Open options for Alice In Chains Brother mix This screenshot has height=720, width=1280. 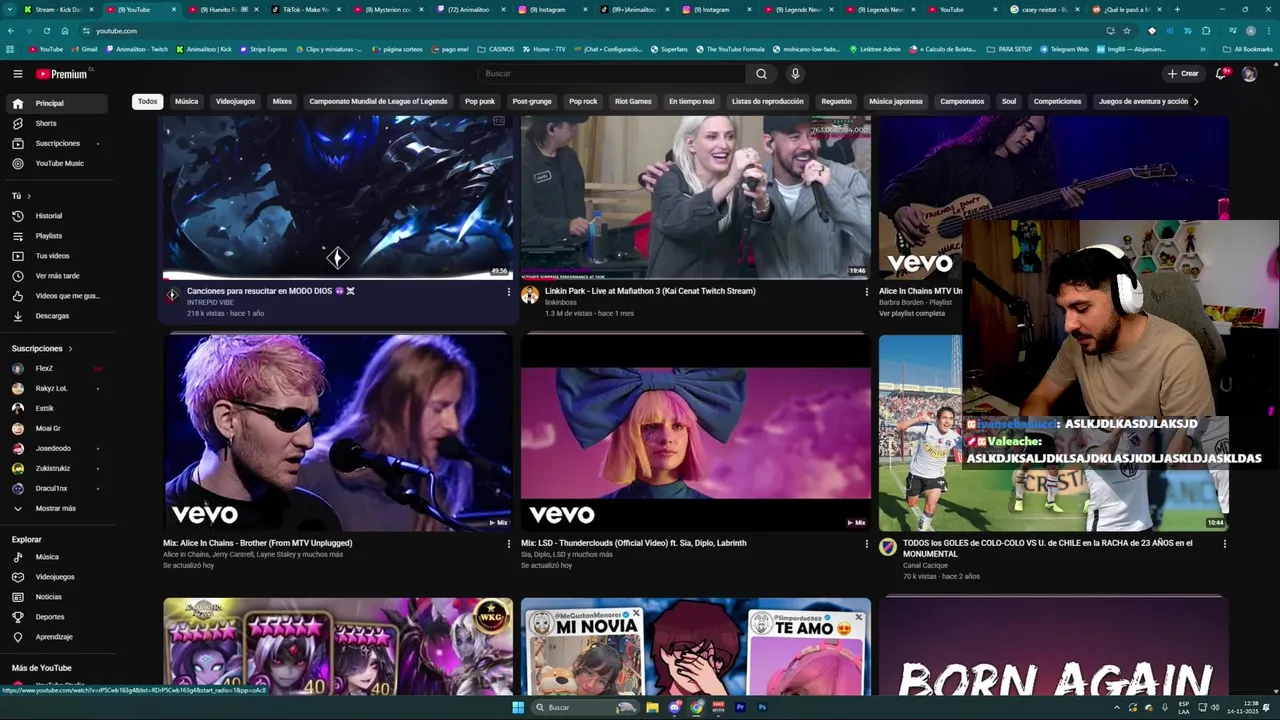[x=508, y=544]
